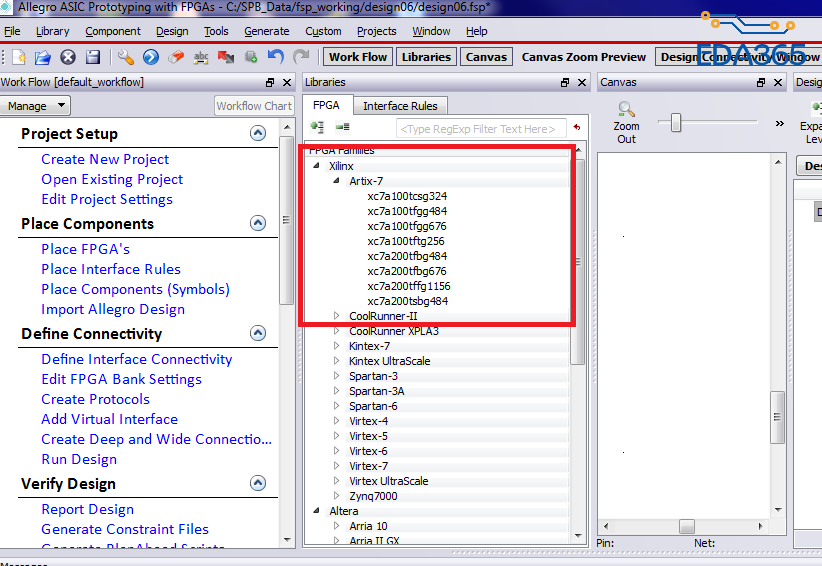Open the Component menu
Screen dimensions: 822x566
pos(113,31)
